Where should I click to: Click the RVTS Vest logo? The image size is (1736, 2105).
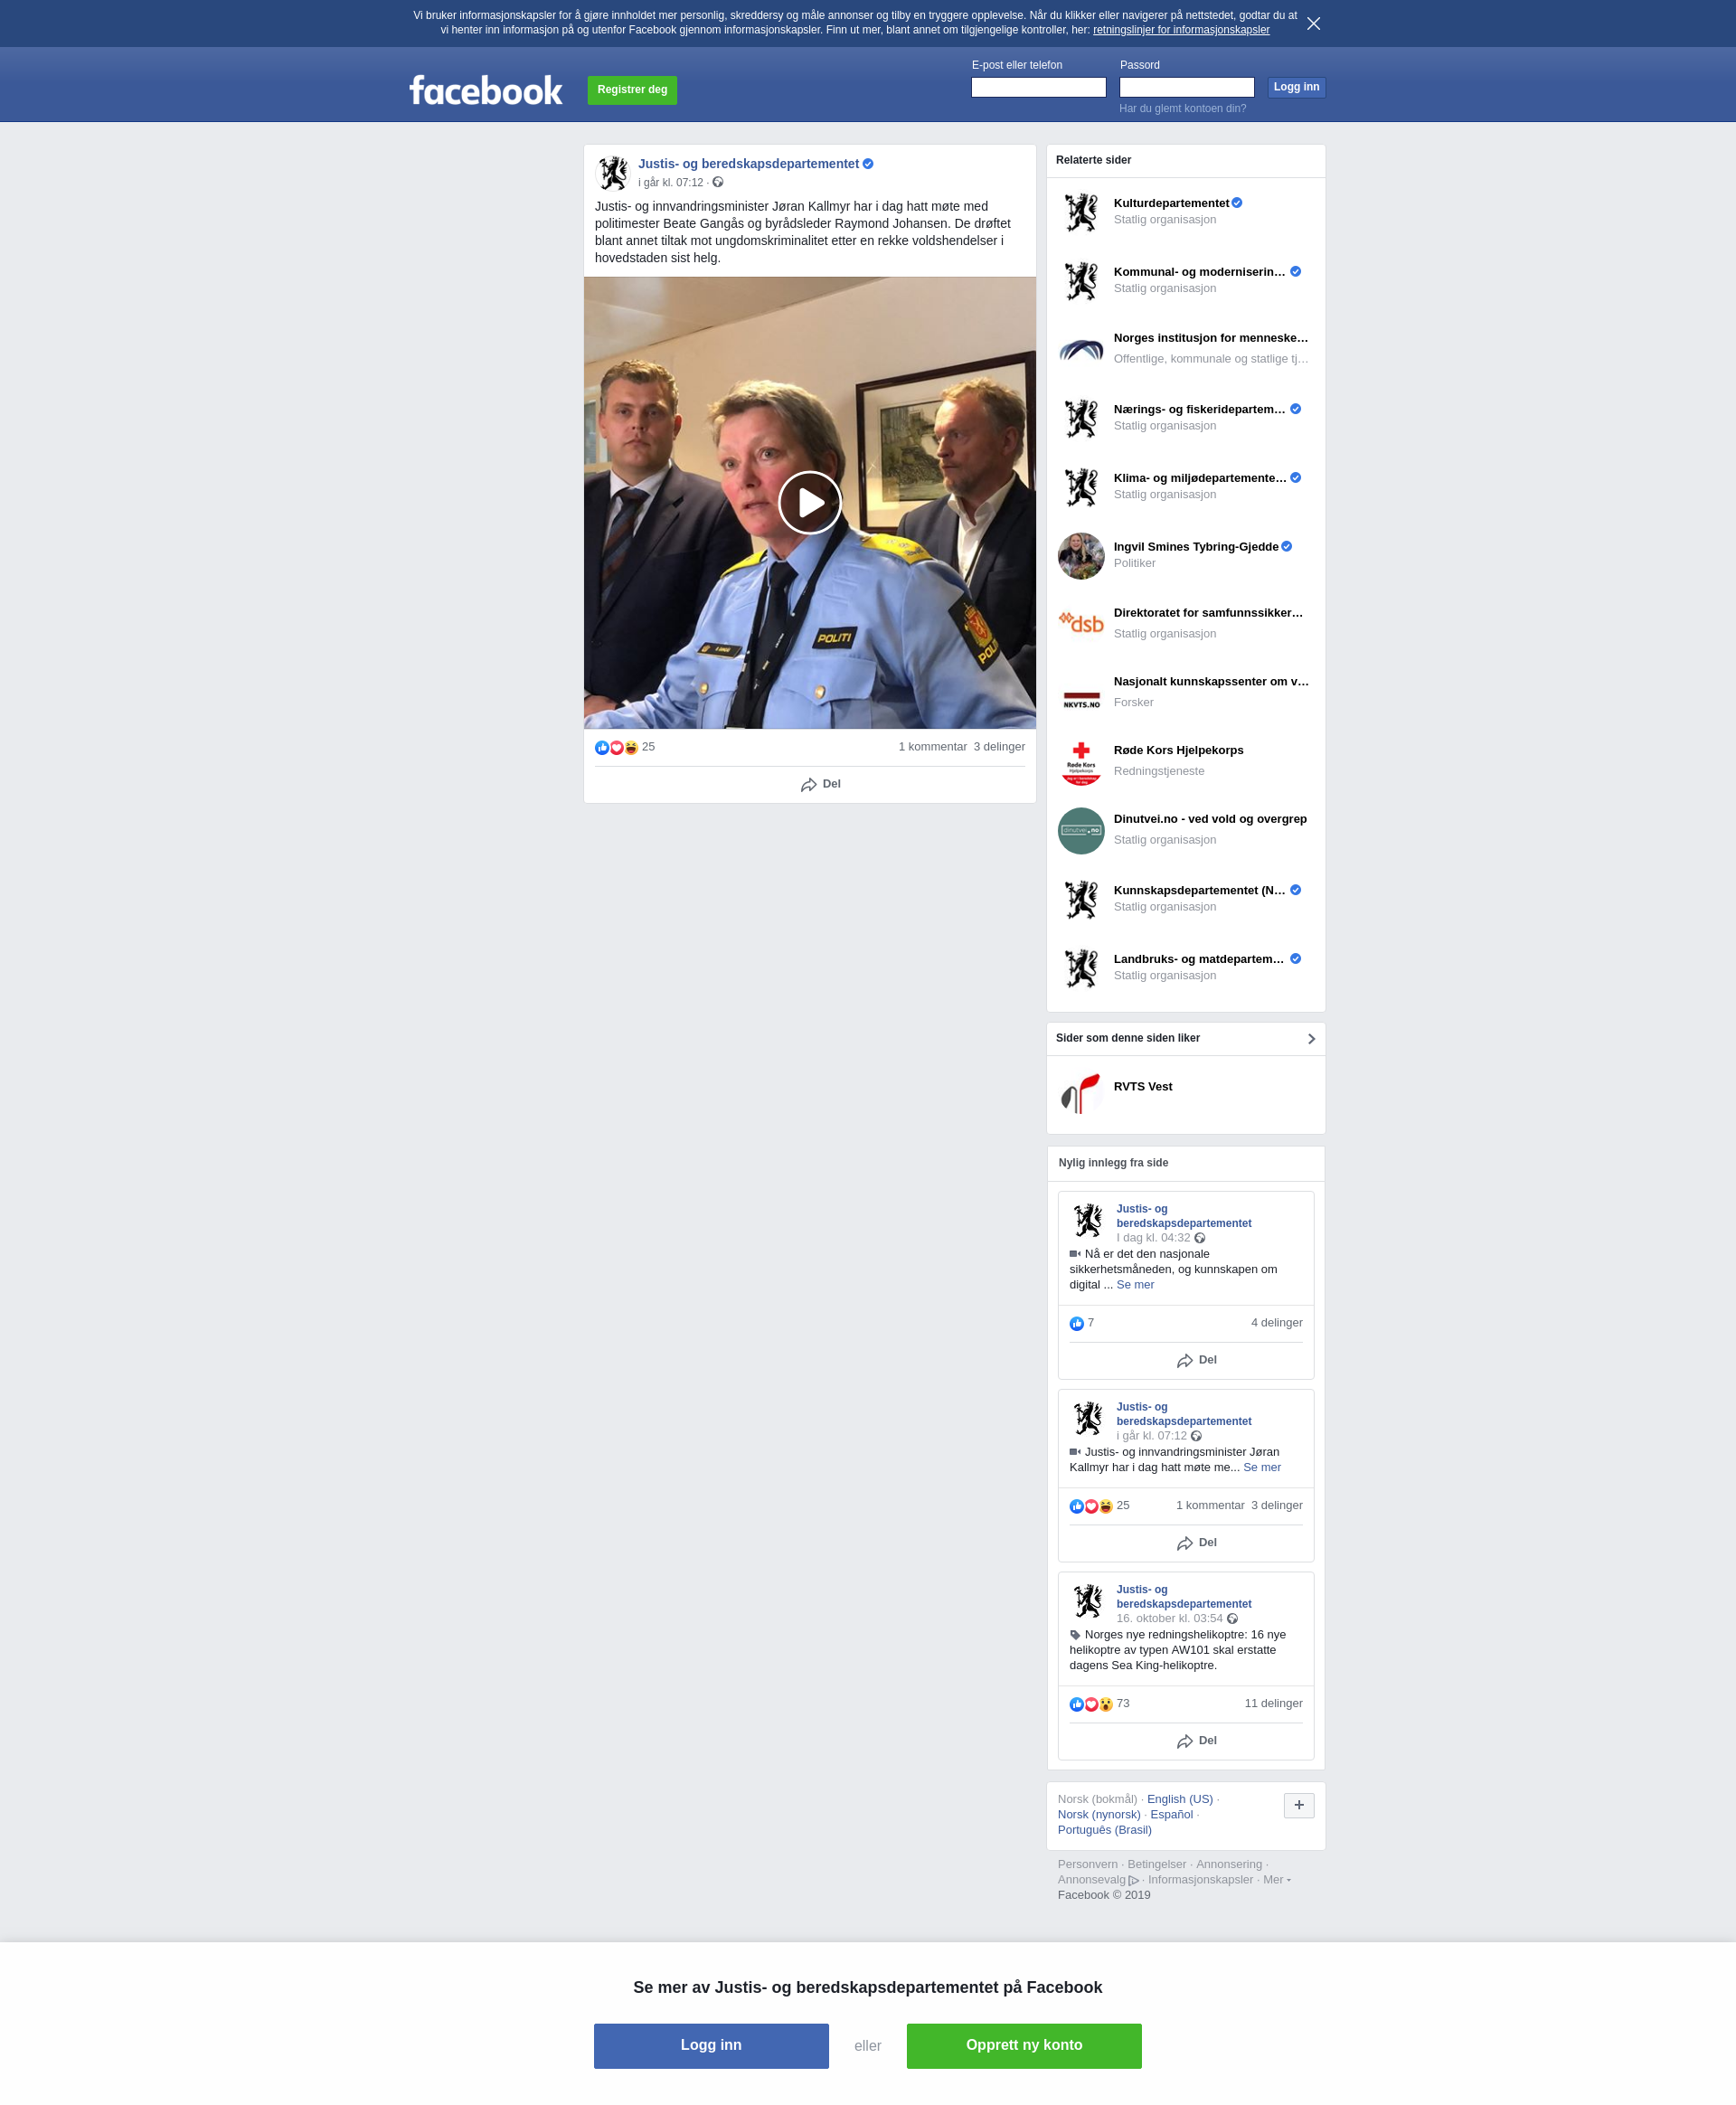point(1081,1093)
